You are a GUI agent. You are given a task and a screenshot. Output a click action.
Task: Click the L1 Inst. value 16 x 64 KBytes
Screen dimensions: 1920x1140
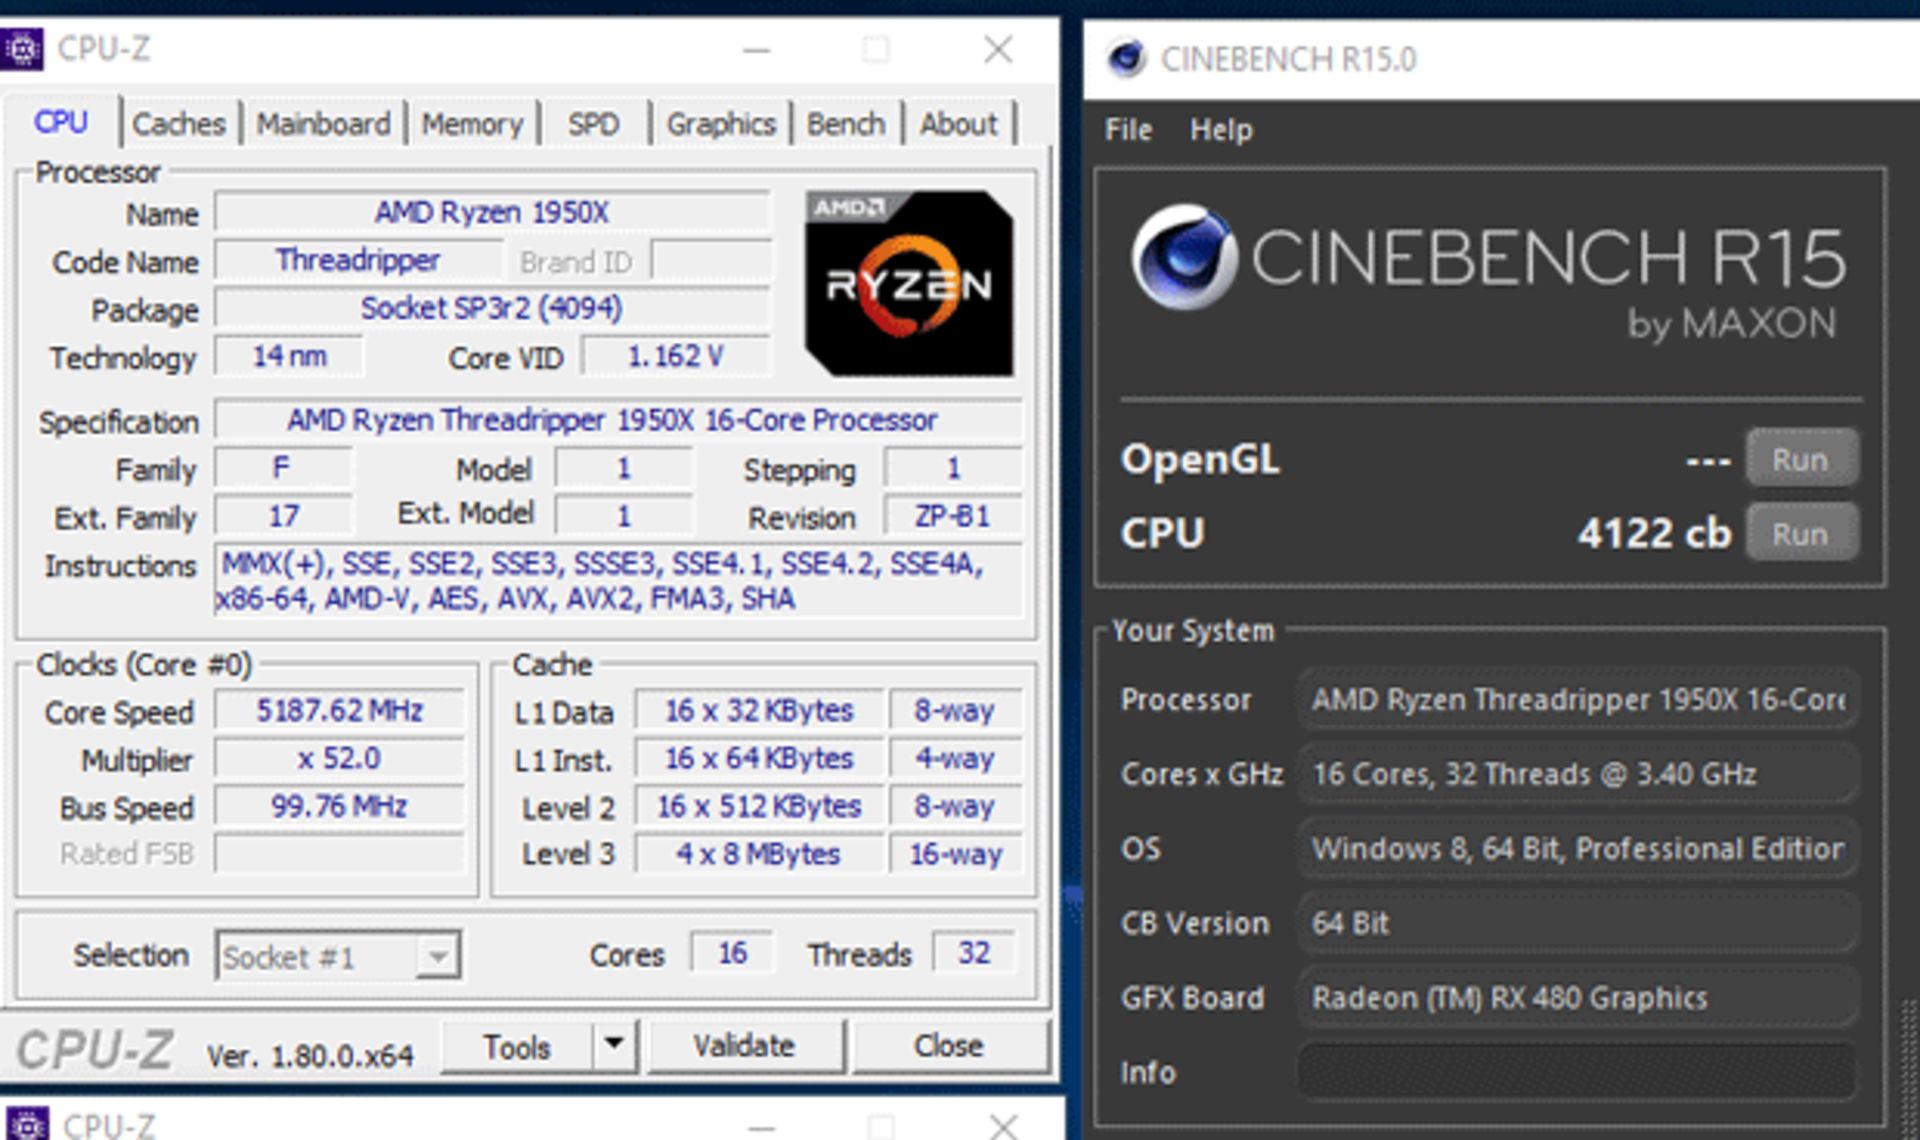(x=759, y=758)
